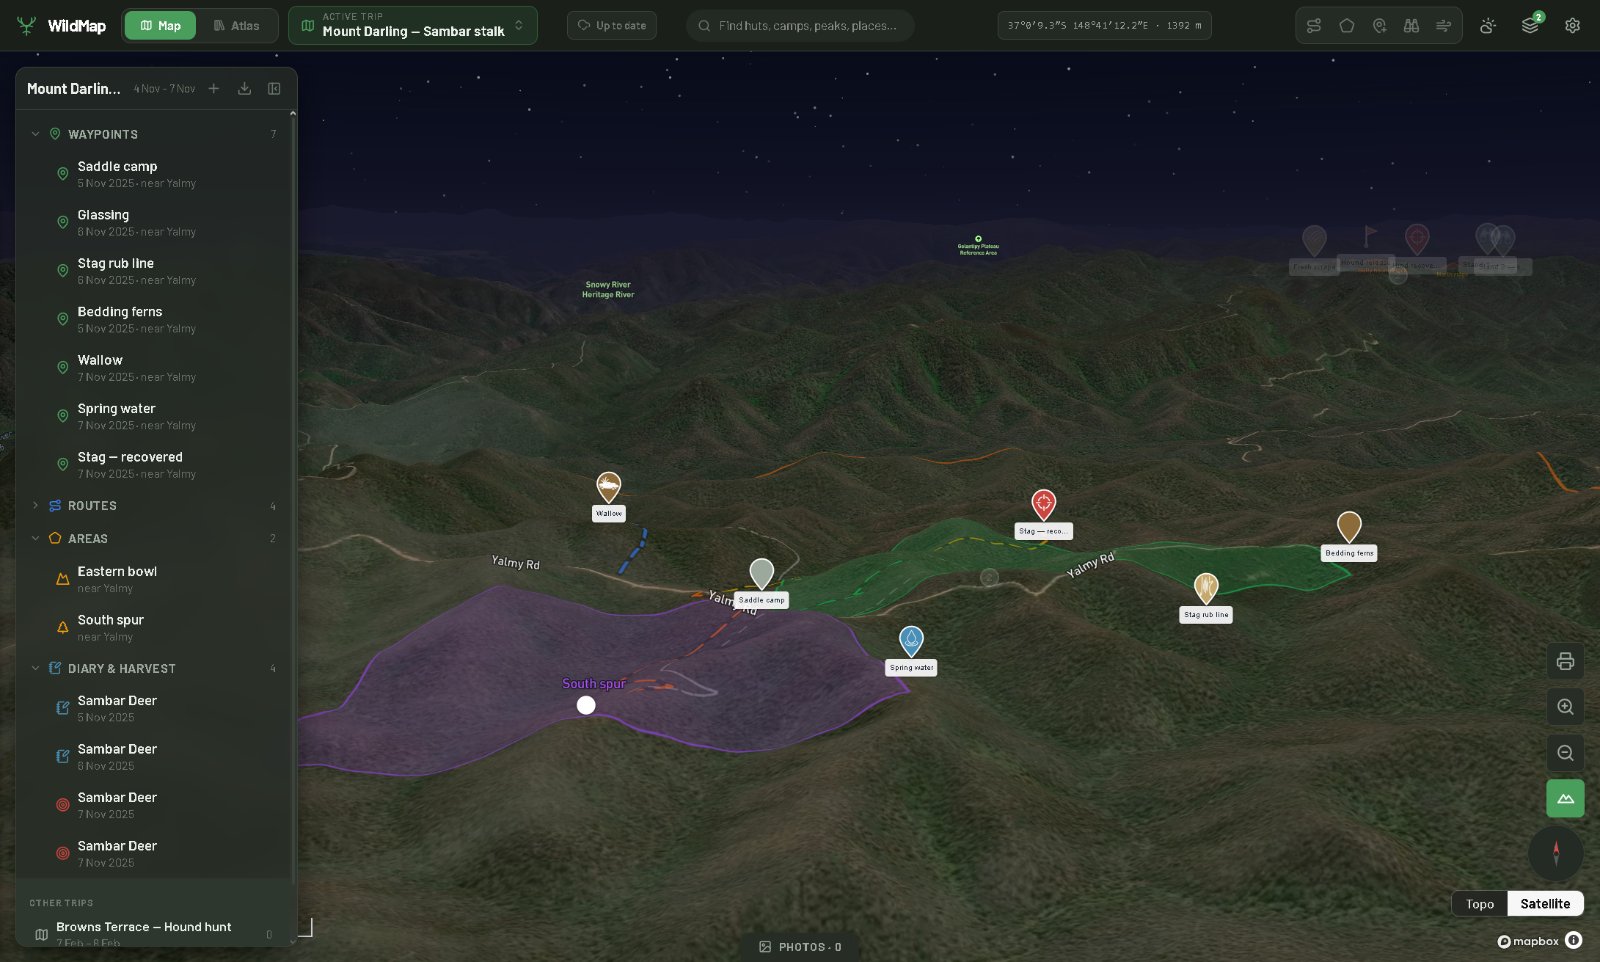Select the Eastern bowl area
This screenshot has height=962, width=1600.
(155, 579)
